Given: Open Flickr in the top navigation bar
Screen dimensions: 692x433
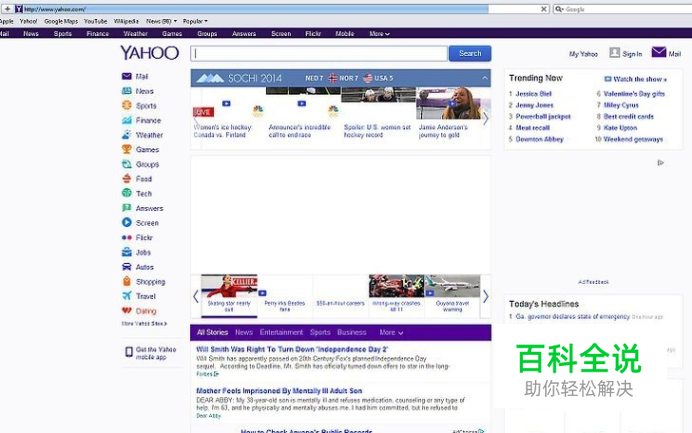Looking at the screenshot, I should coord(313,34).
